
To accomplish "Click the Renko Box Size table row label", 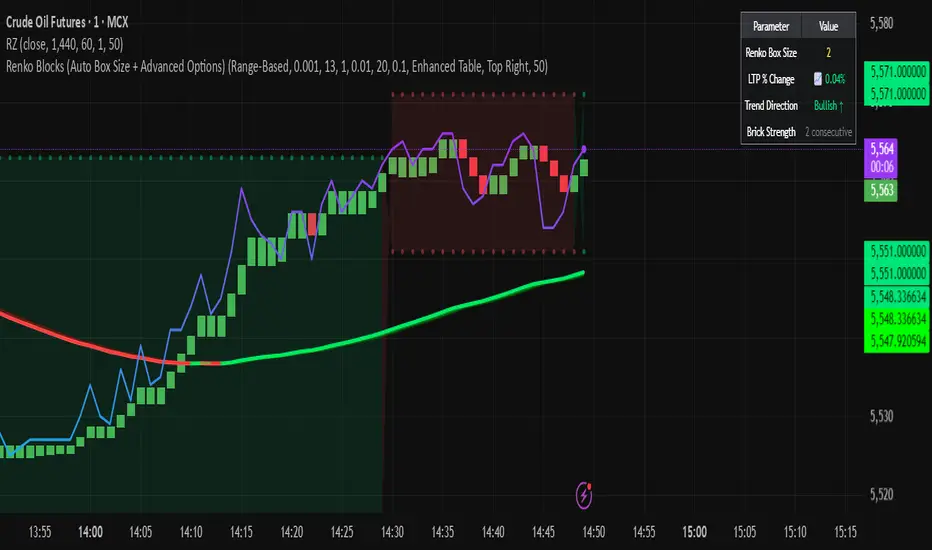I will tap(771, 53).
